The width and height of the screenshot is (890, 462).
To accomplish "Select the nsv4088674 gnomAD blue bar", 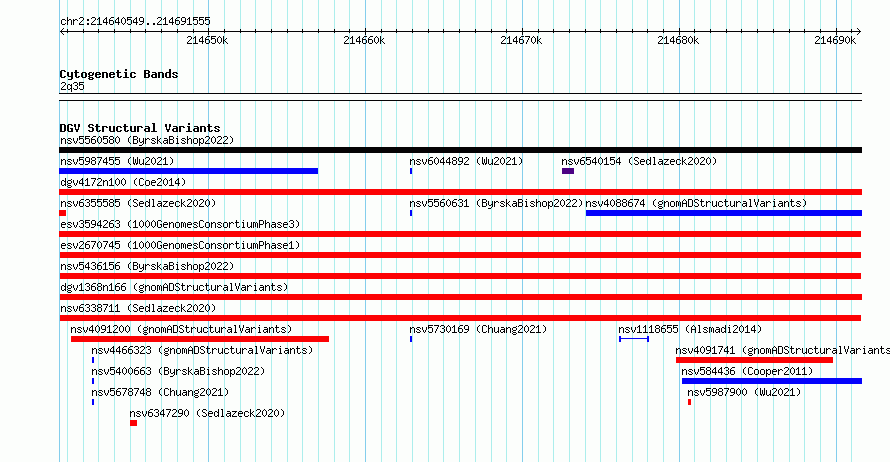I will (x=724, y=213).
